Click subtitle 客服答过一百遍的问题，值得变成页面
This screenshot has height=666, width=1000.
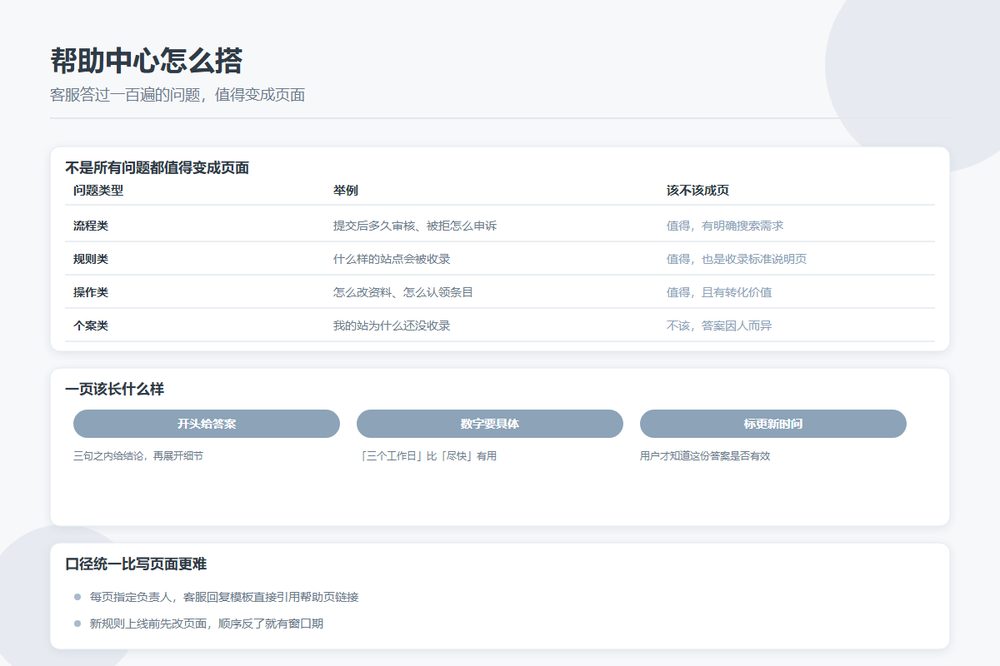point(177,95)
